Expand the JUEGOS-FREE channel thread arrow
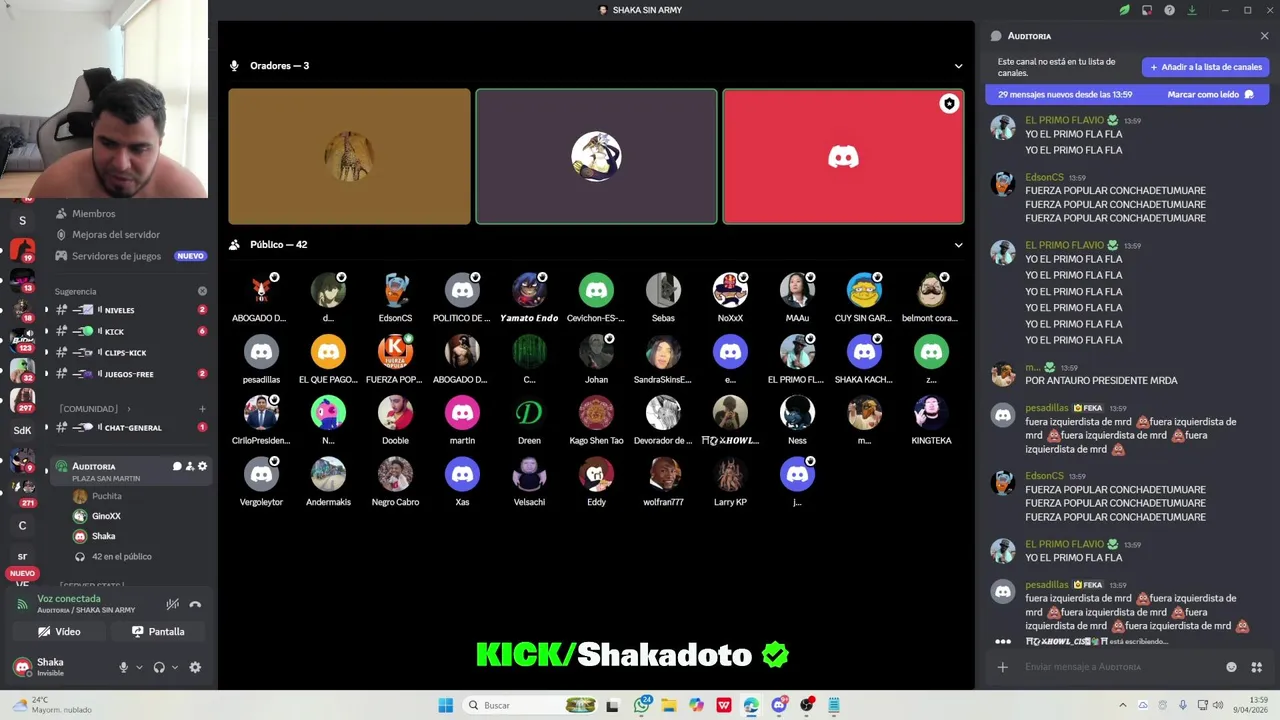Viewport: 1280px width, 720px height. tap(46, 374)
